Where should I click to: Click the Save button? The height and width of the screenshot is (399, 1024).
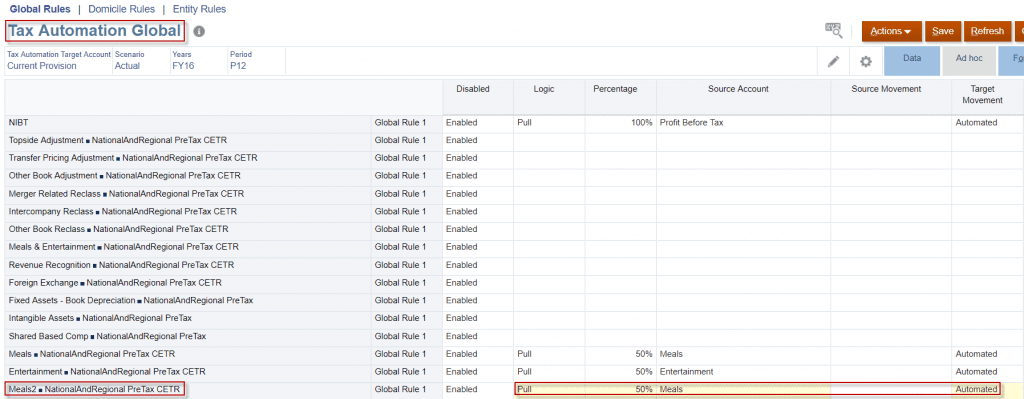click(x=942, y=31)
